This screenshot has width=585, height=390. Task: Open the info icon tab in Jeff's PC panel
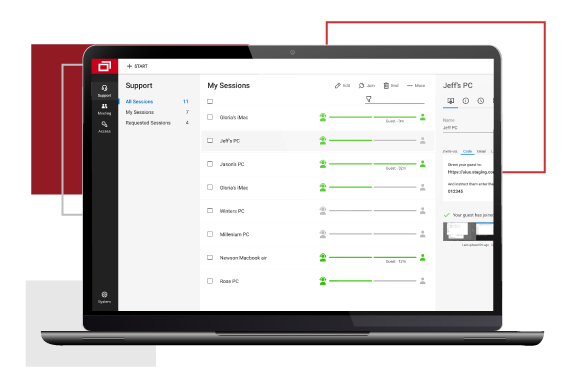tap(466, 101)
